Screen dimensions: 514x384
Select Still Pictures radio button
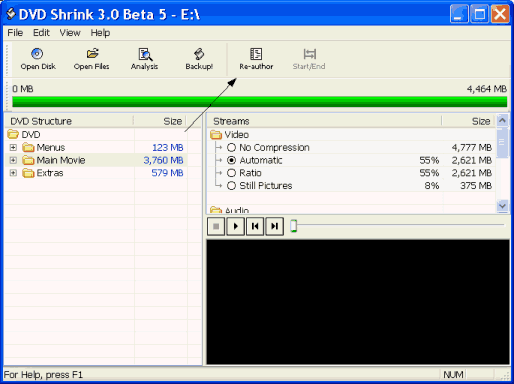click(231, 186)
